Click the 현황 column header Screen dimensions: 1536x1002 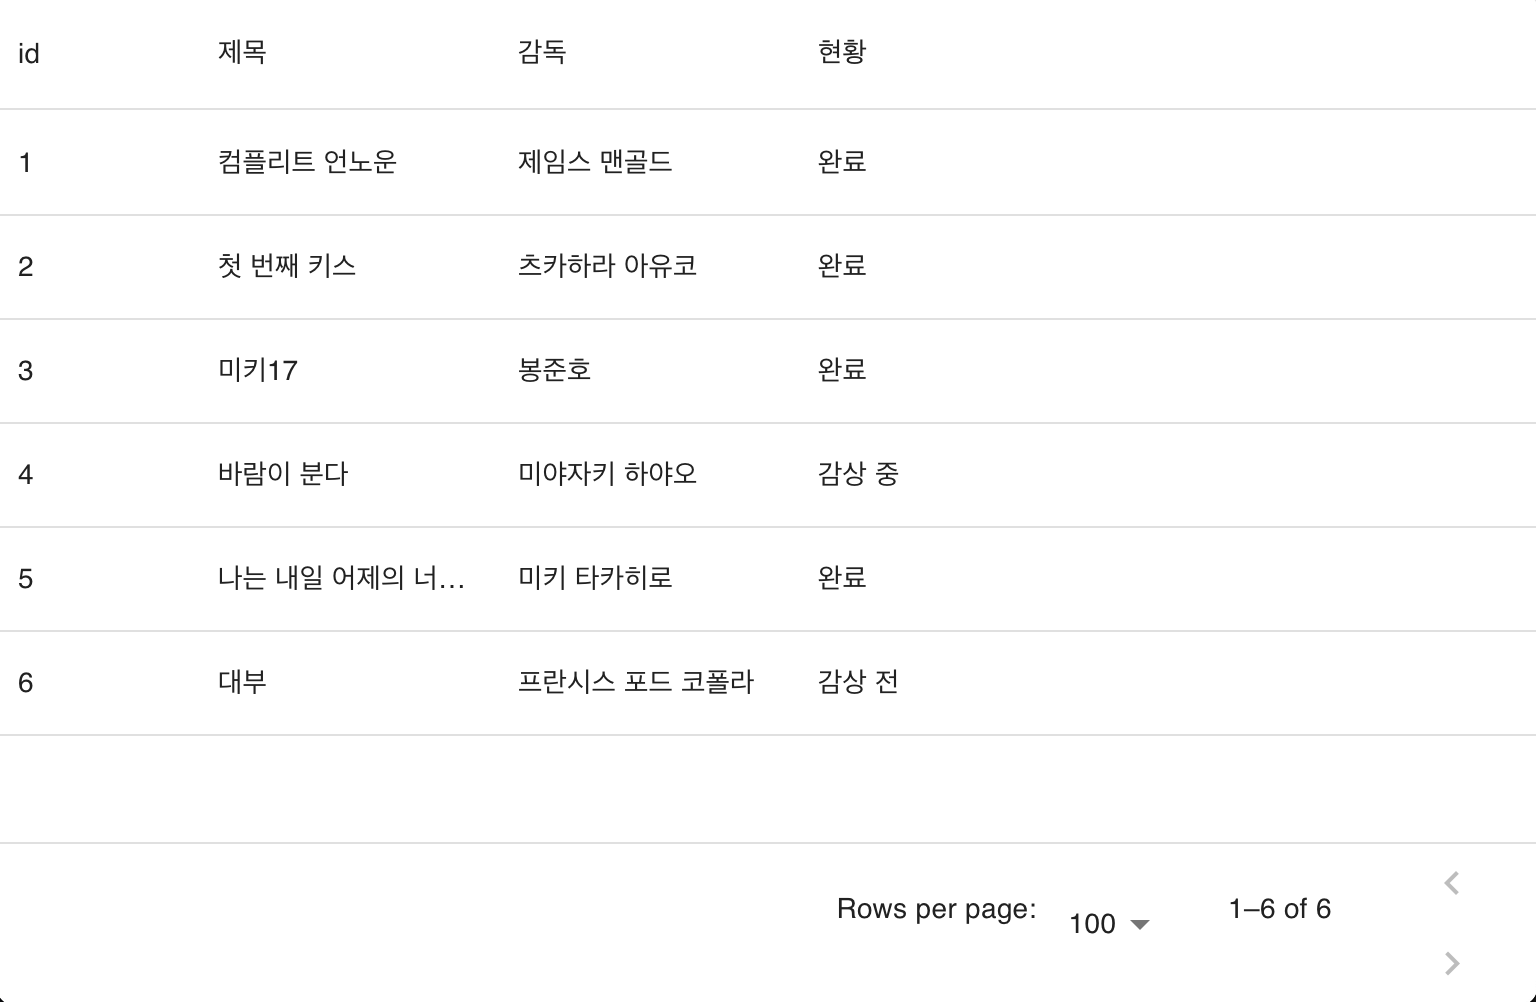[x=840, y=53]
